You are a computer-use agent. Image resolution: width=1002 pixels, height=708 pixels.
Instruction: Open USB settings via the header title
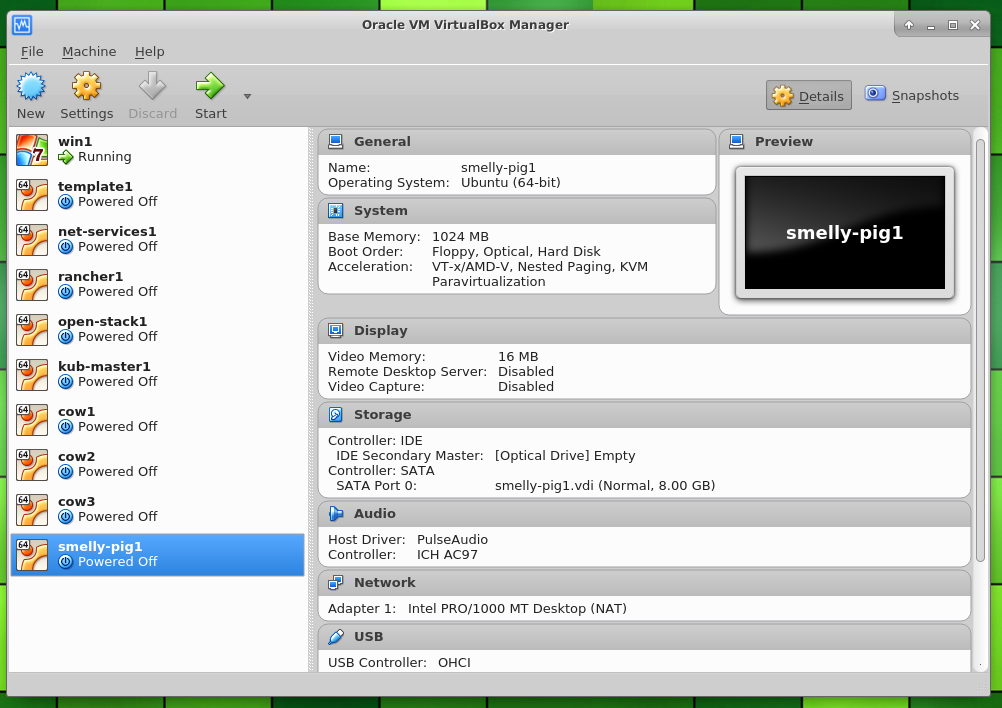(369, 637)
